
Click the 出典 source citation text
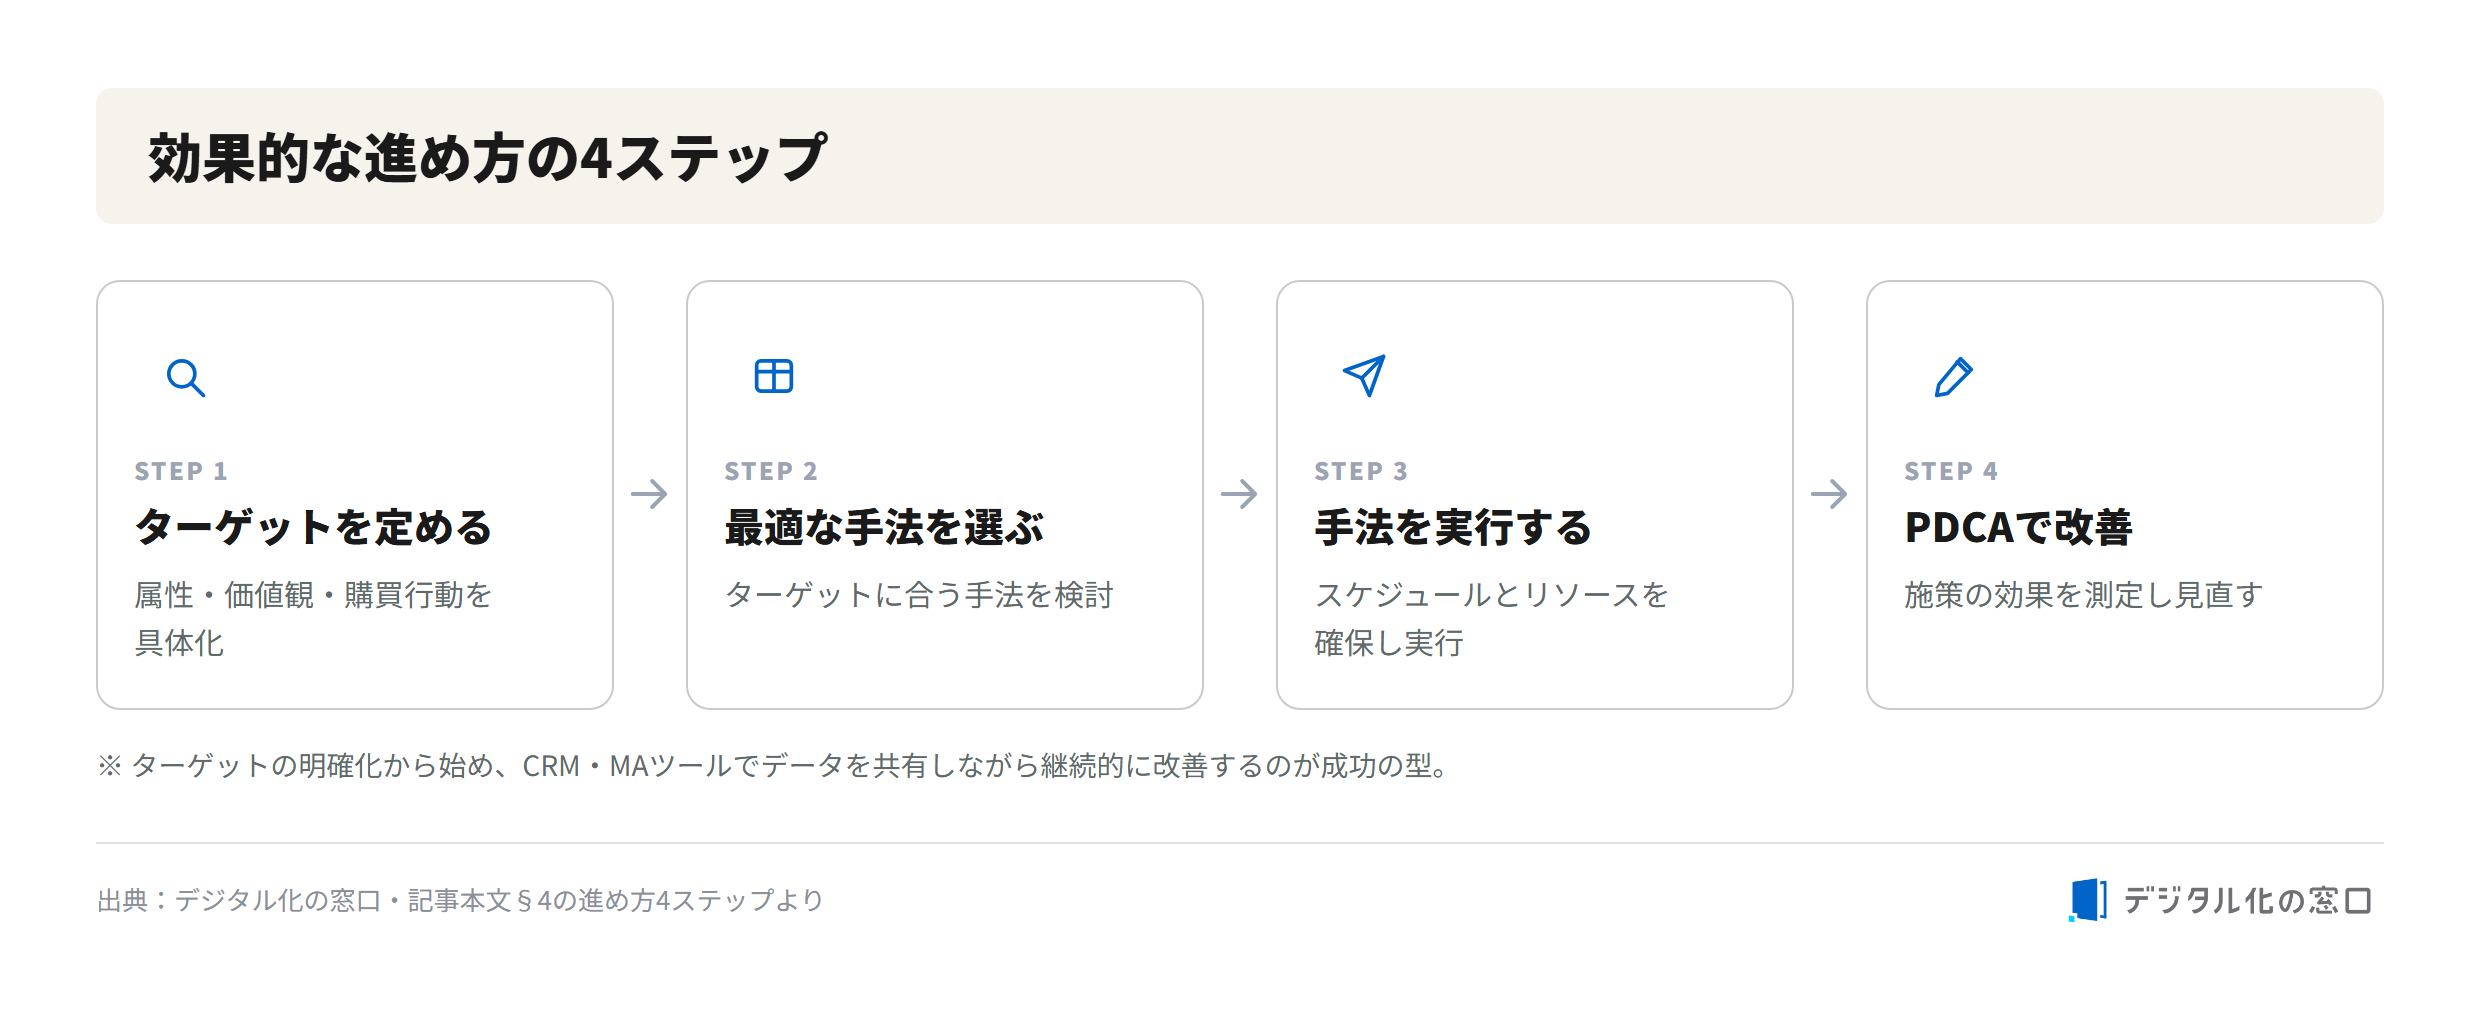(x=460, y=900)
